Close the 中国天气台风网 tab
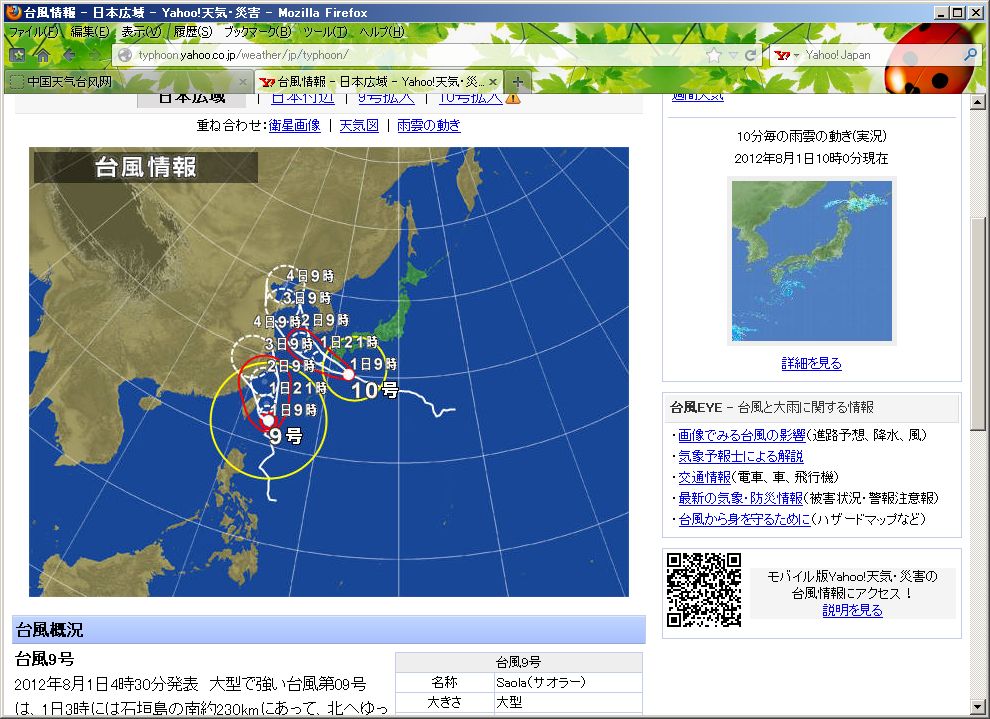 (242, 82)
